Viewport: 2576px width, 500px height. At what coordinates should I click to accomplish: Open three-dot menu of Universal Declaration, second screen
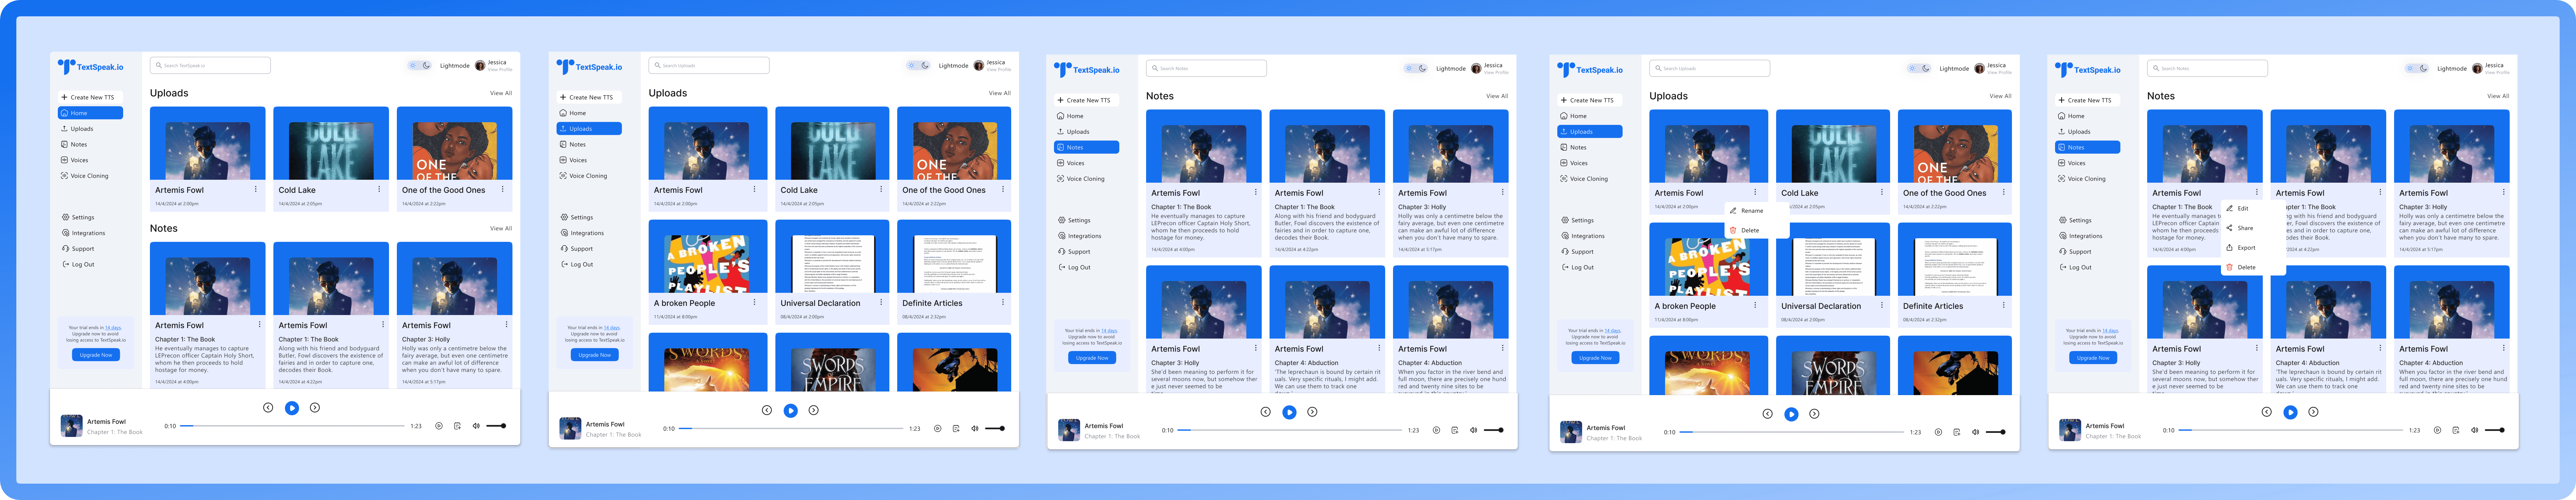click(881, 302)
